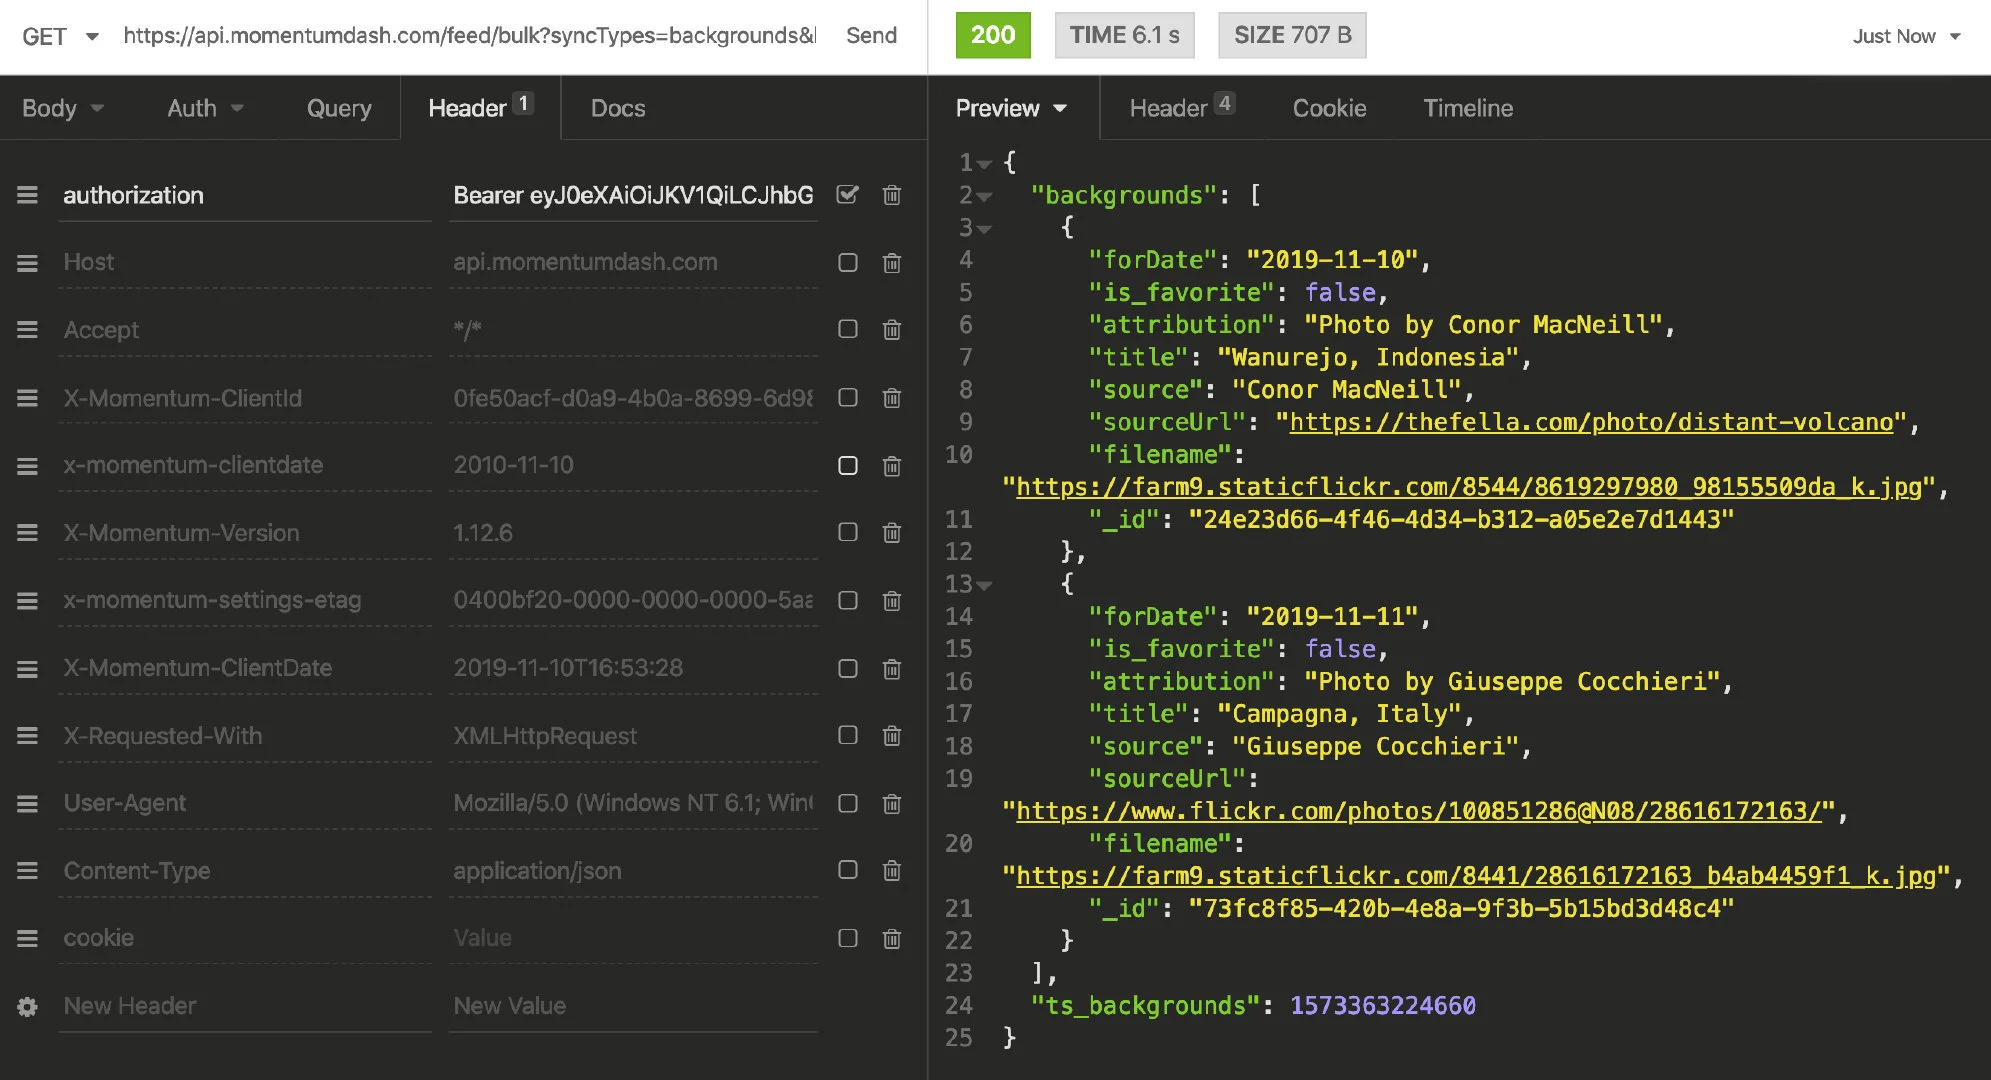Open the Timeline response tab

point(1468,108)
